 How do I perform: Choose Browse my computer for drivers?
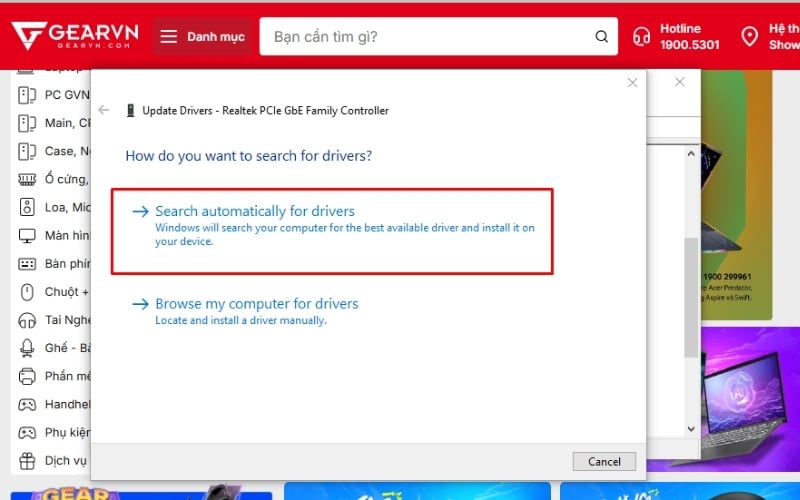click(245, 311)
